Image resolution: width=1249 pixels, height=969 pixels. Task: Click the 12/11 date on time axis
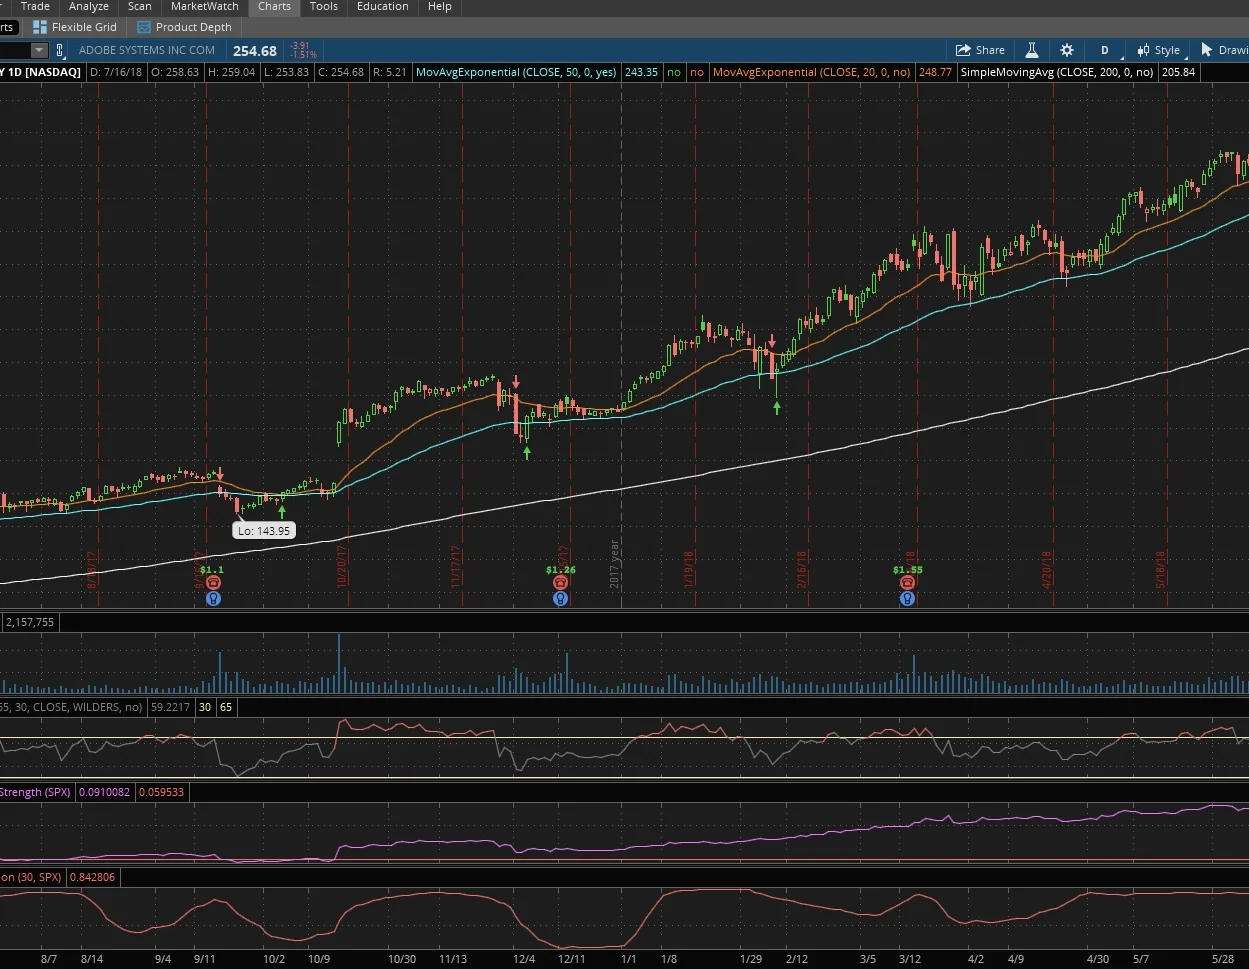571,958
